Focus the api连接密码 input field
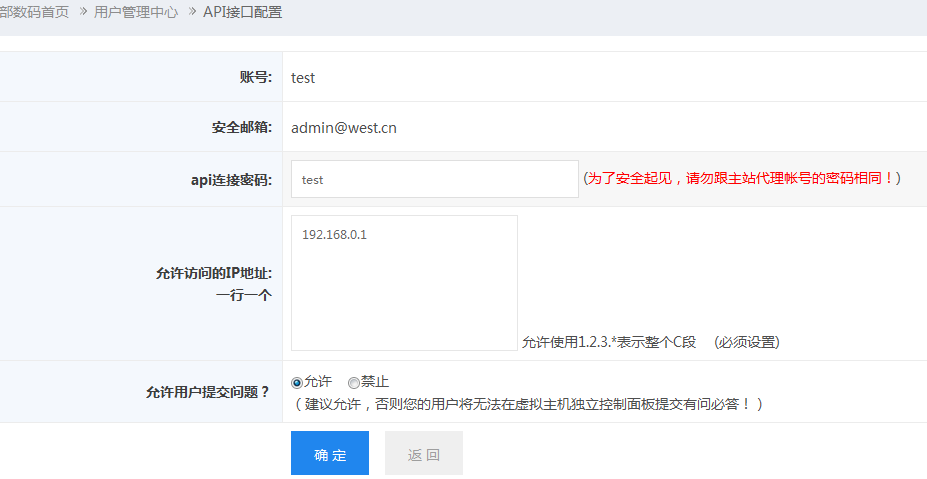Screen dimensions: 927x479 (434, 180)
